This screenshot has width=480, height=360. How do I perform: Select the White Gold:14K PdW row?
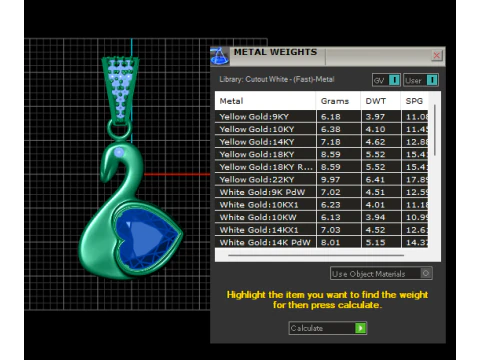pyautogui.click(x=321, y=242)
